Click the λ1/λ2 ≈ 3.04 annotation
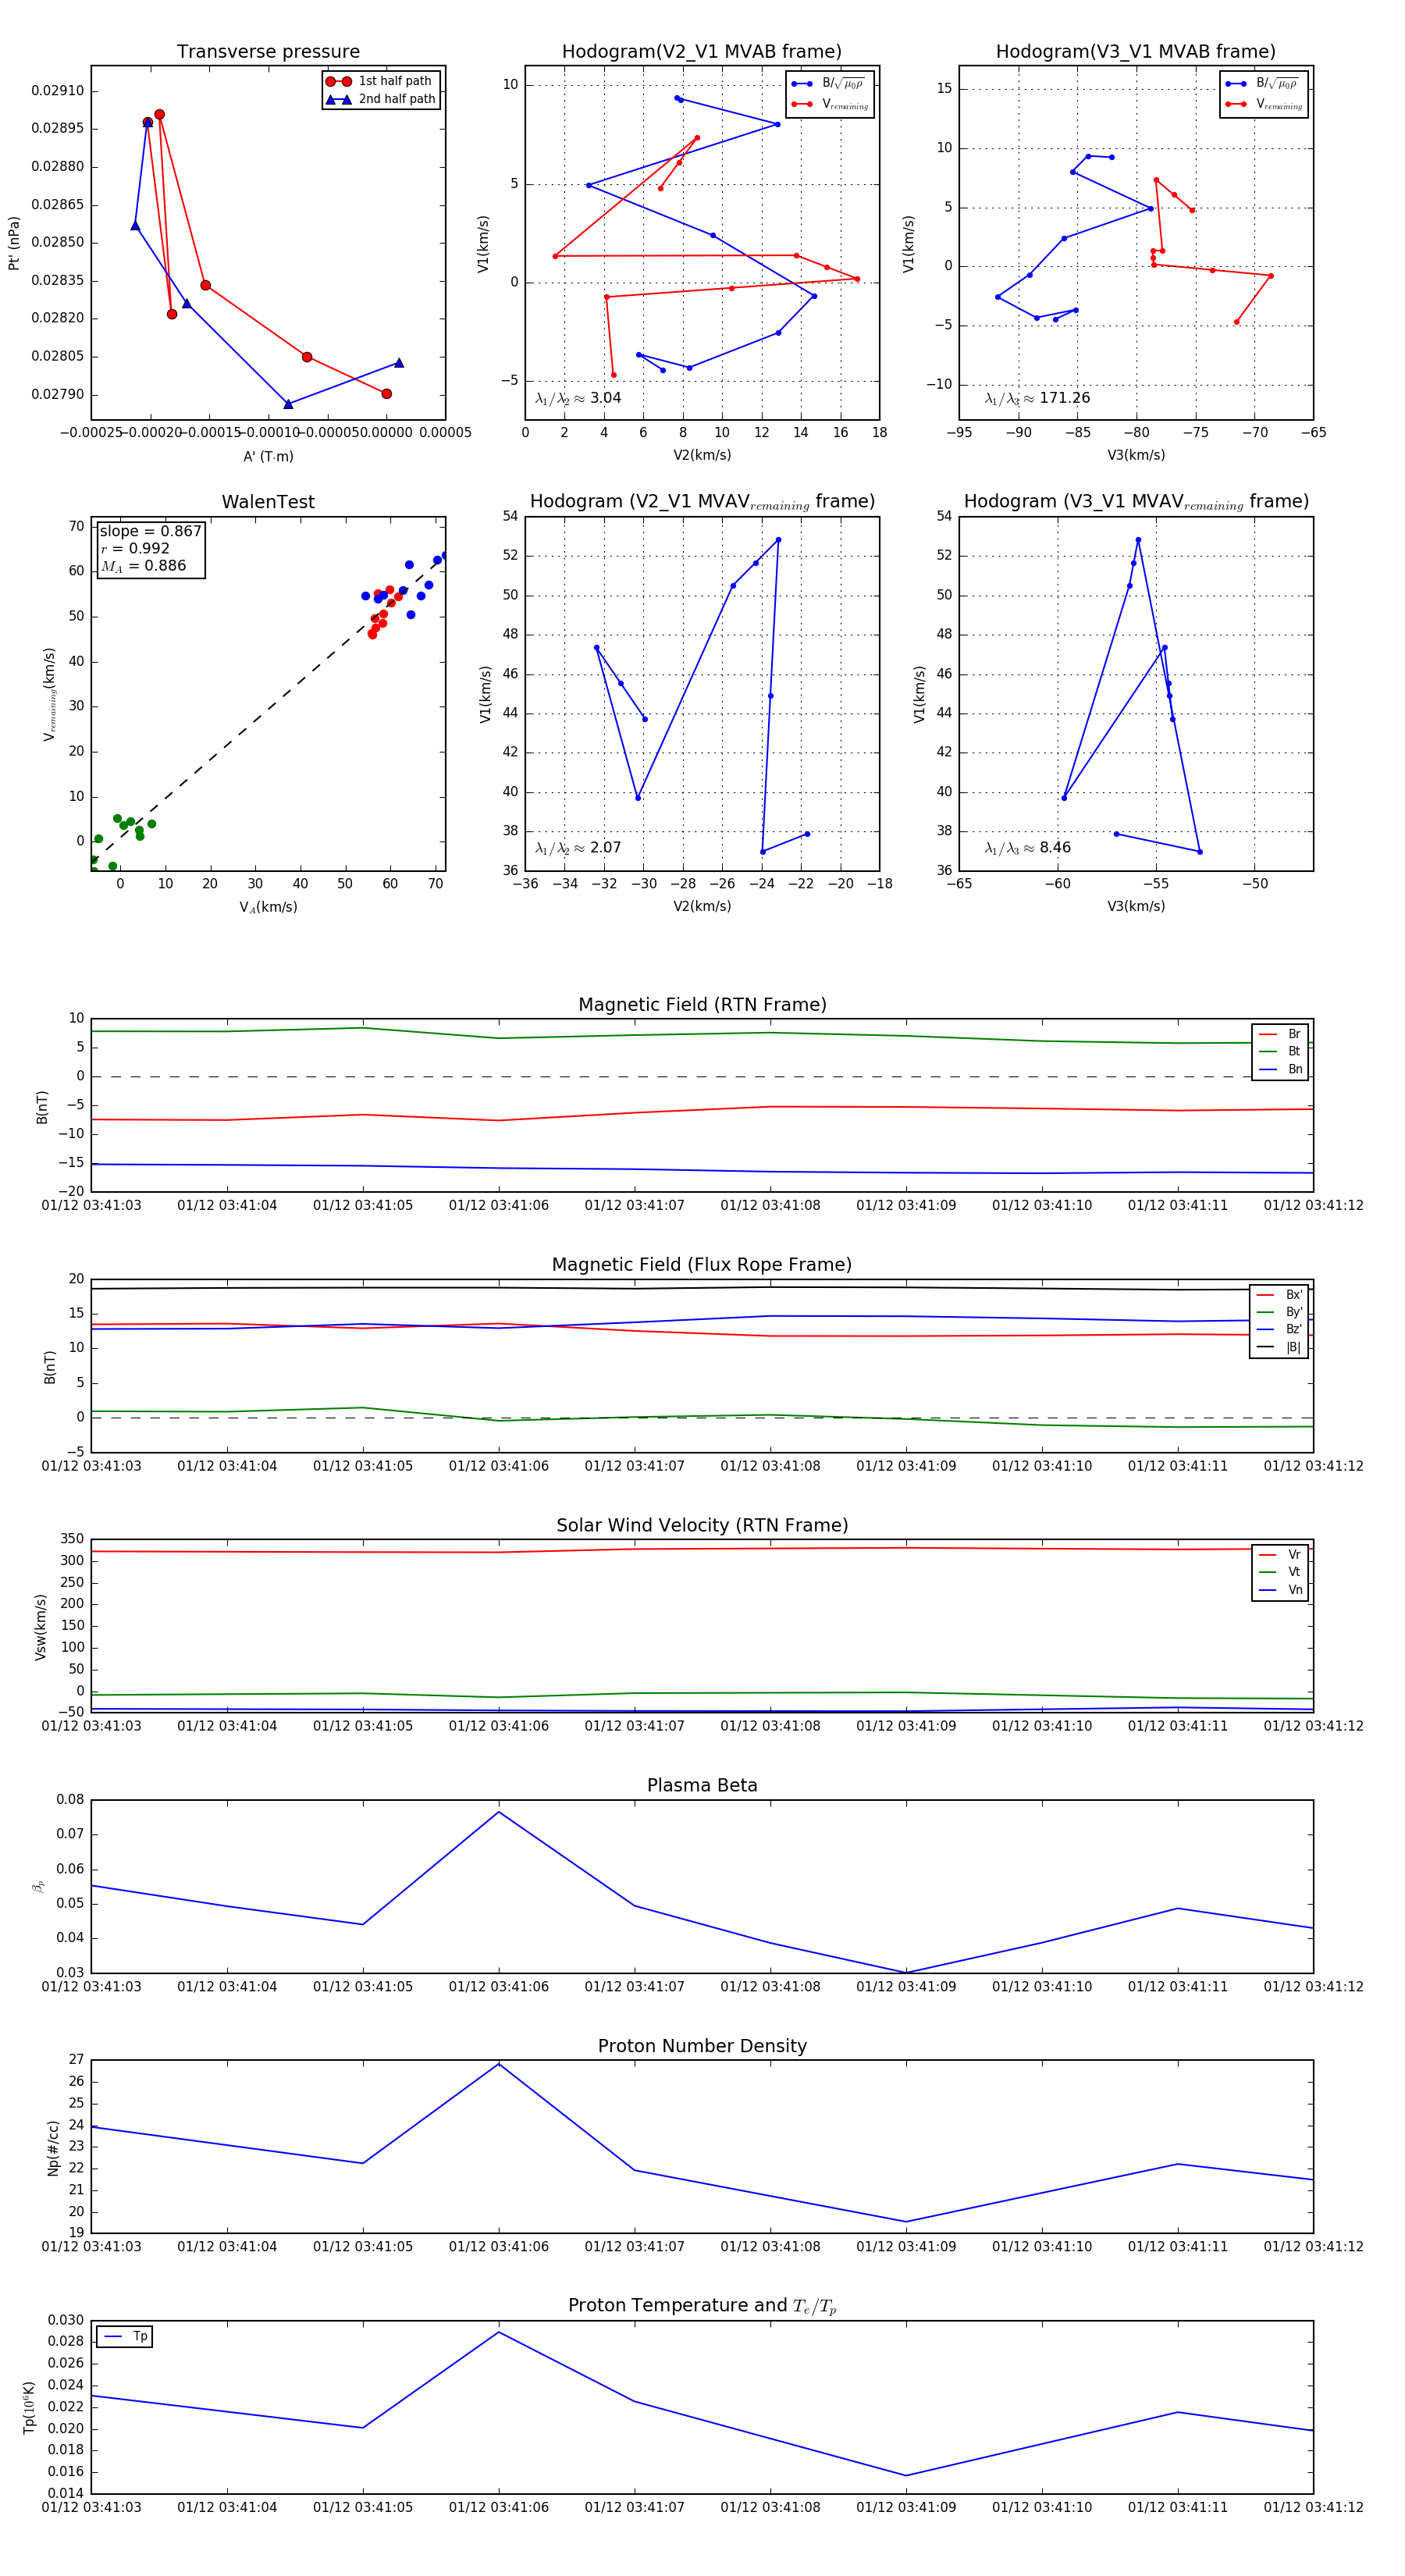The height and width of the screenshot is (2576, 1405). click(578, 398)
